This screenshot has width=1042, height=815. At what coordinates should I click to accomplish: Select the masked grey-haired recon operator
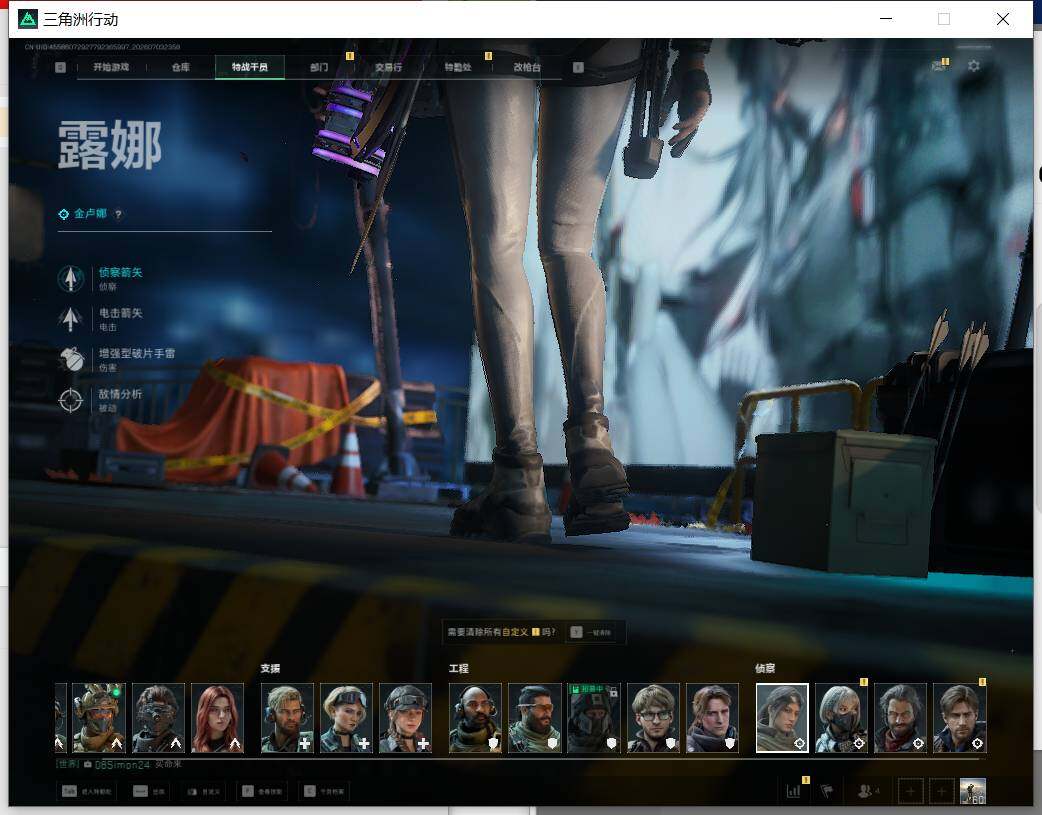point(841,718)
